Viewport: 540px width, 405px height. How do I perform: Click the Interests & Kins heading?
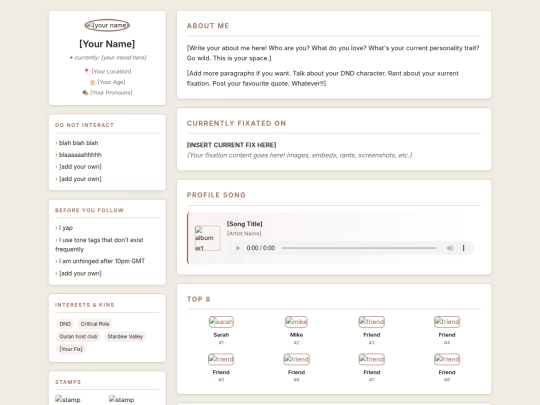pos(85,305)
